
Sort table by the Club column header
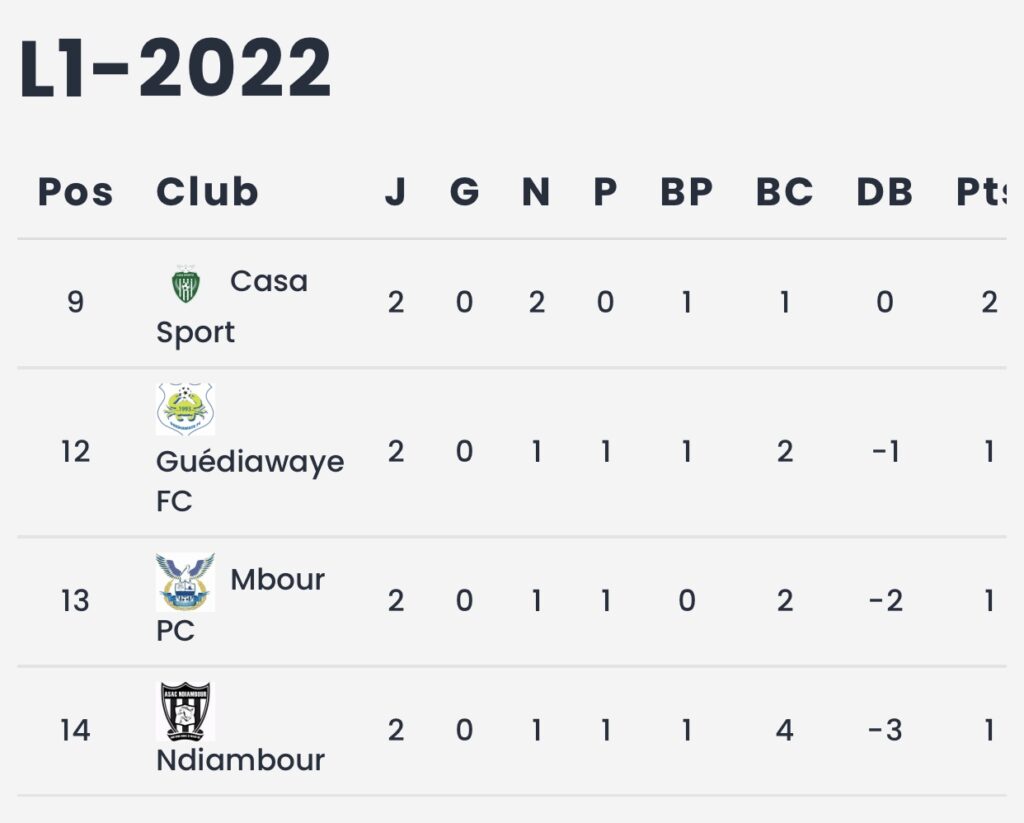click(207, 192)
